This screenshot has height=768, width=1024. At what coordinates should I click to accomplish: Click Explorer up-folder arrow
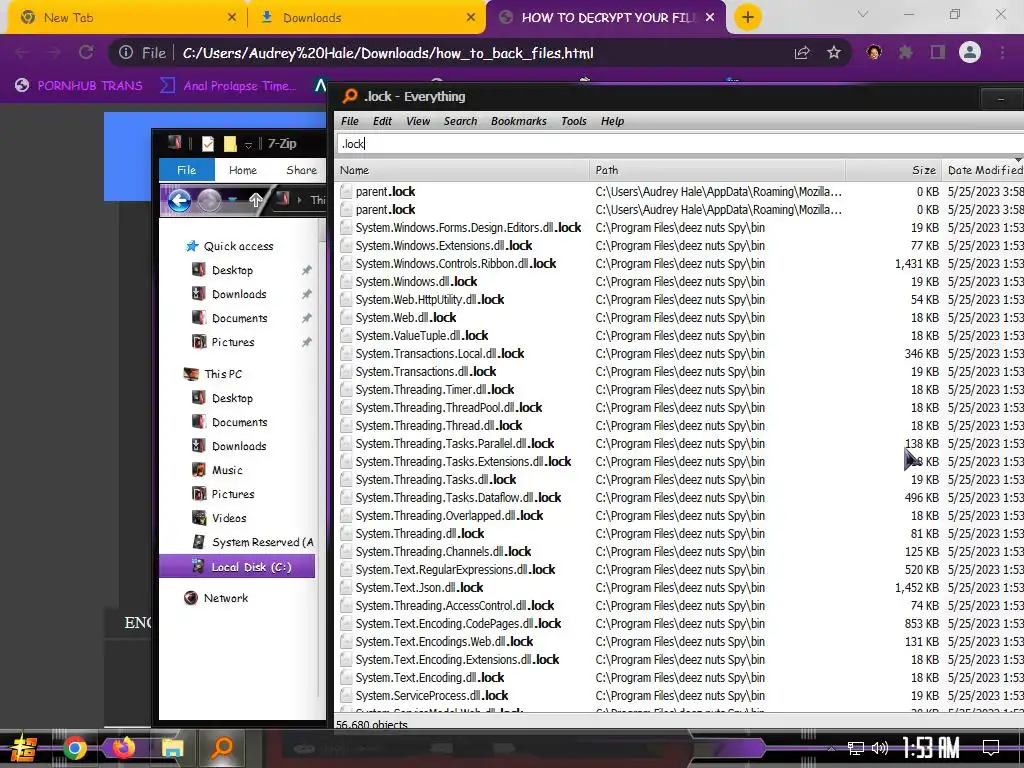[x=255, y=200]
